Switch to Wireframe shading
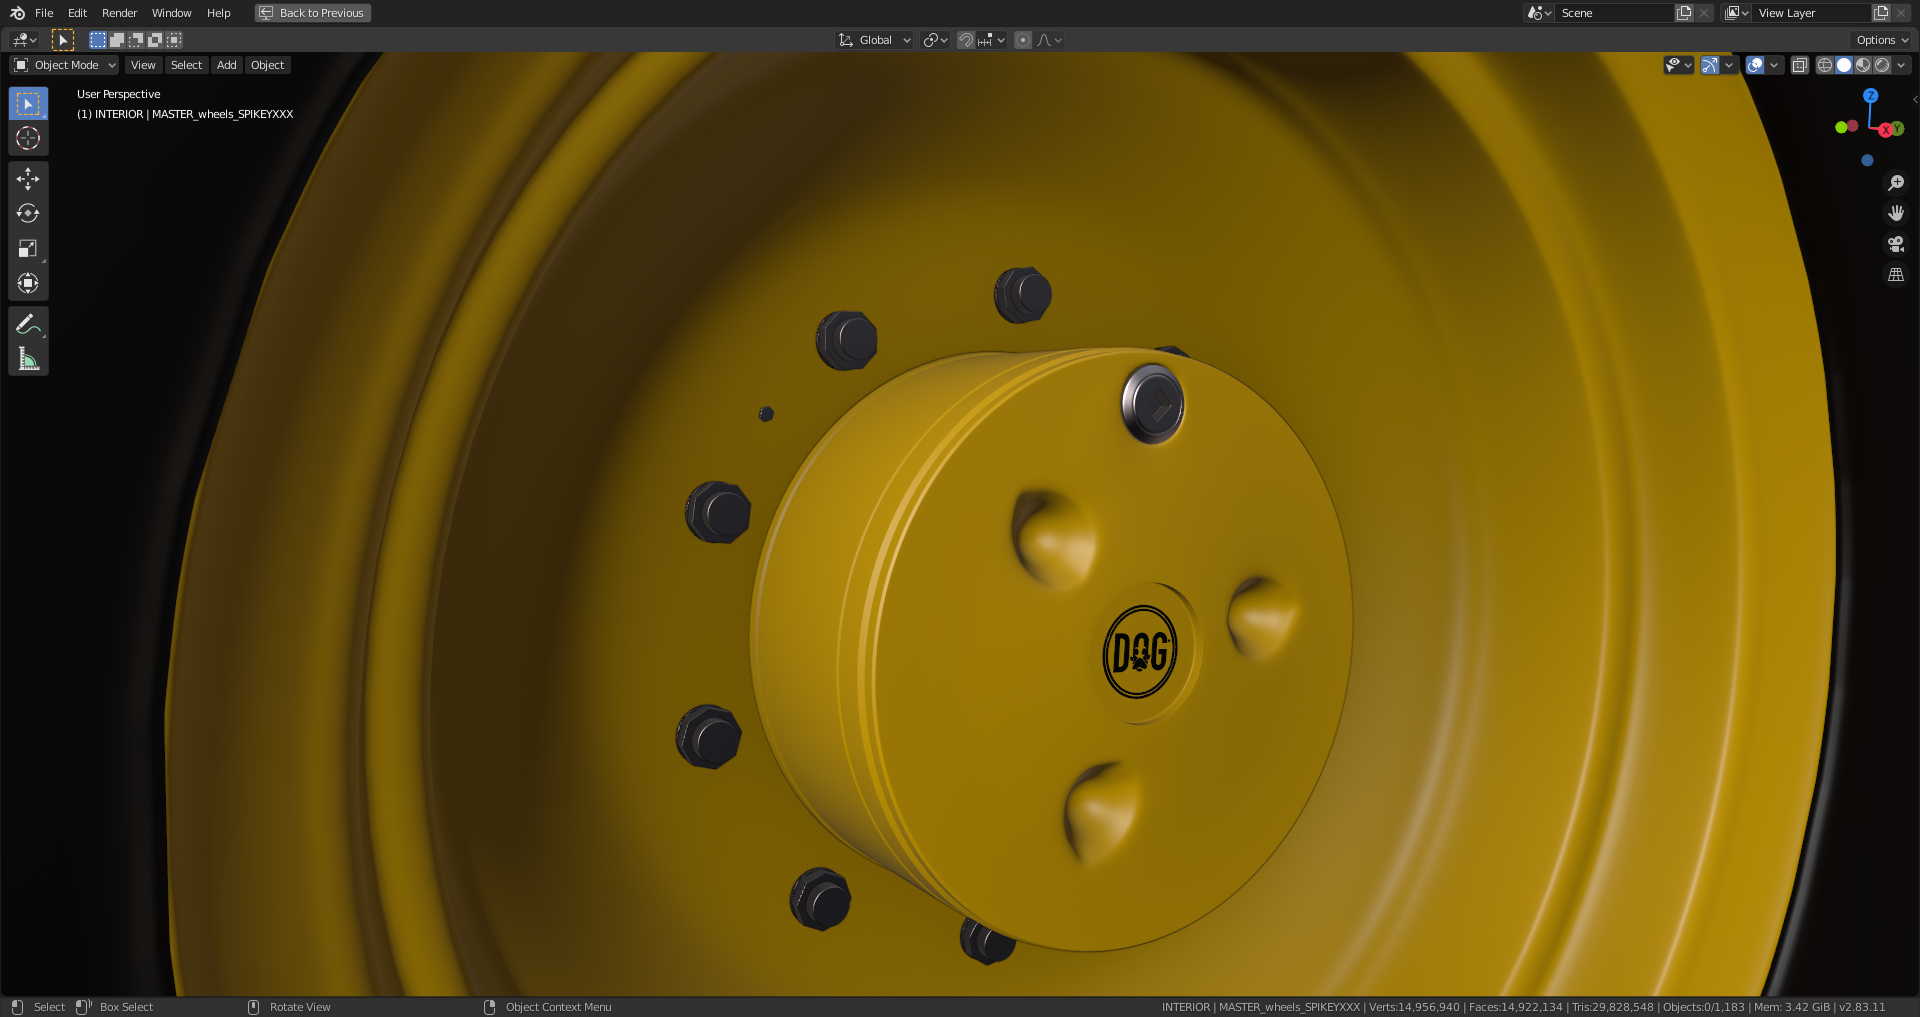This screenshot has height=1017, width=1920. (x=1824, y=65)
